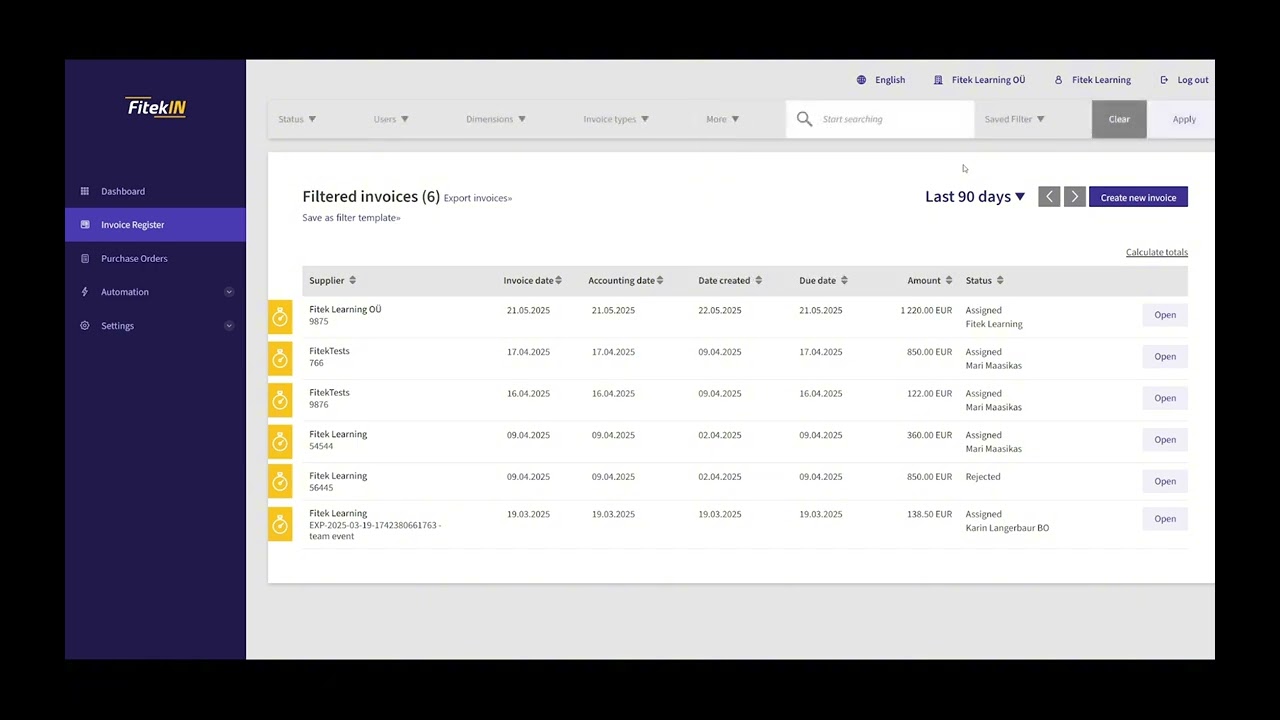Click the Clear filters button
The height and width of the screenshot is (720, 1280).
(1119, 119)
